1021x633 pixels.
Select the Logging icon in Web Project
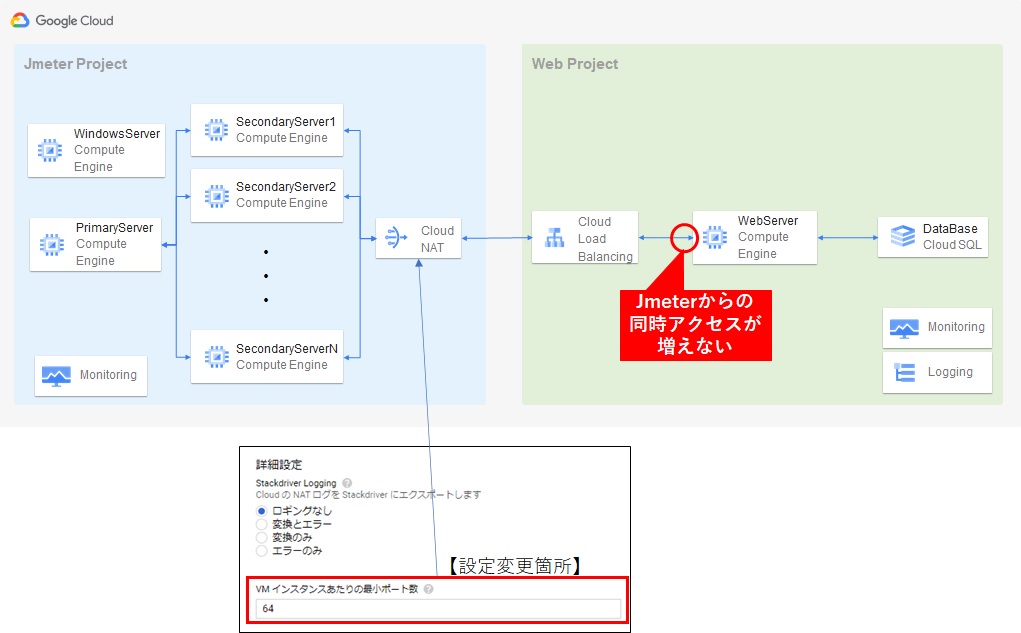tap(904, 373)
